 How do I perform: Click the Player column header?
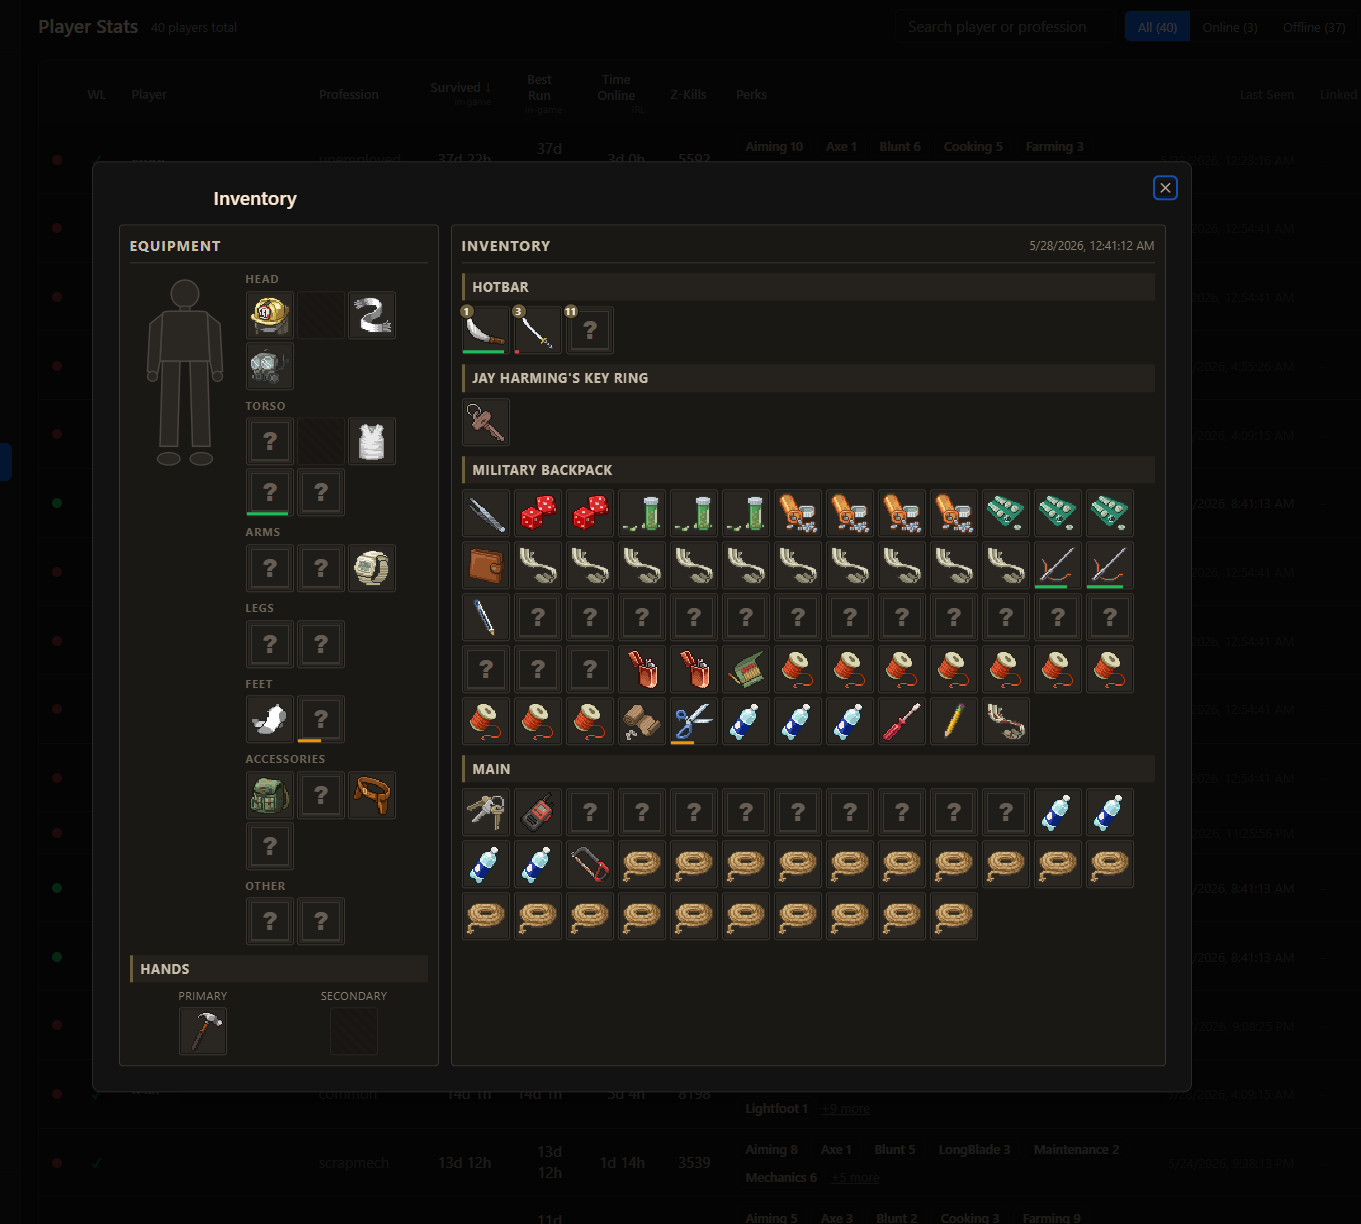149,95
